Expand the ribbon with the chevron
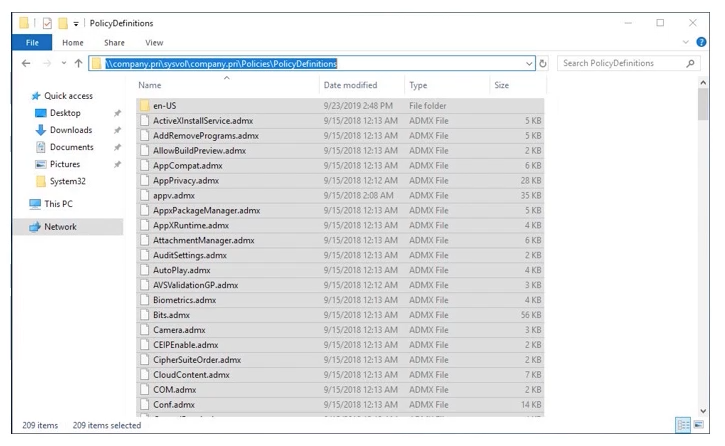This screenshot has height=446, width=725. pyautogui.click(x=686, y=42)
